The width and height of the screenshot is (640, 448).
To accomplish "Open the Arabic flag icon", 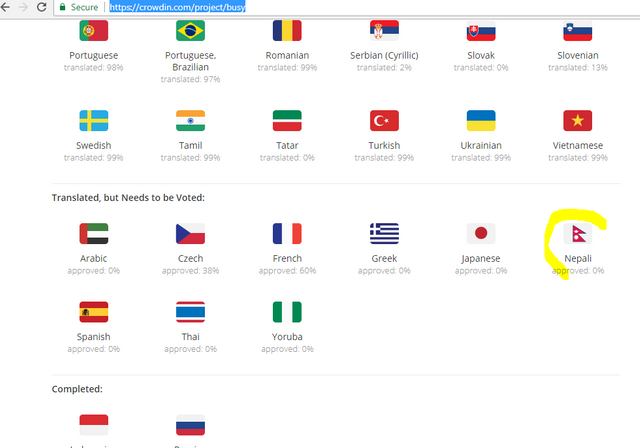I will (x=93, y=233).
